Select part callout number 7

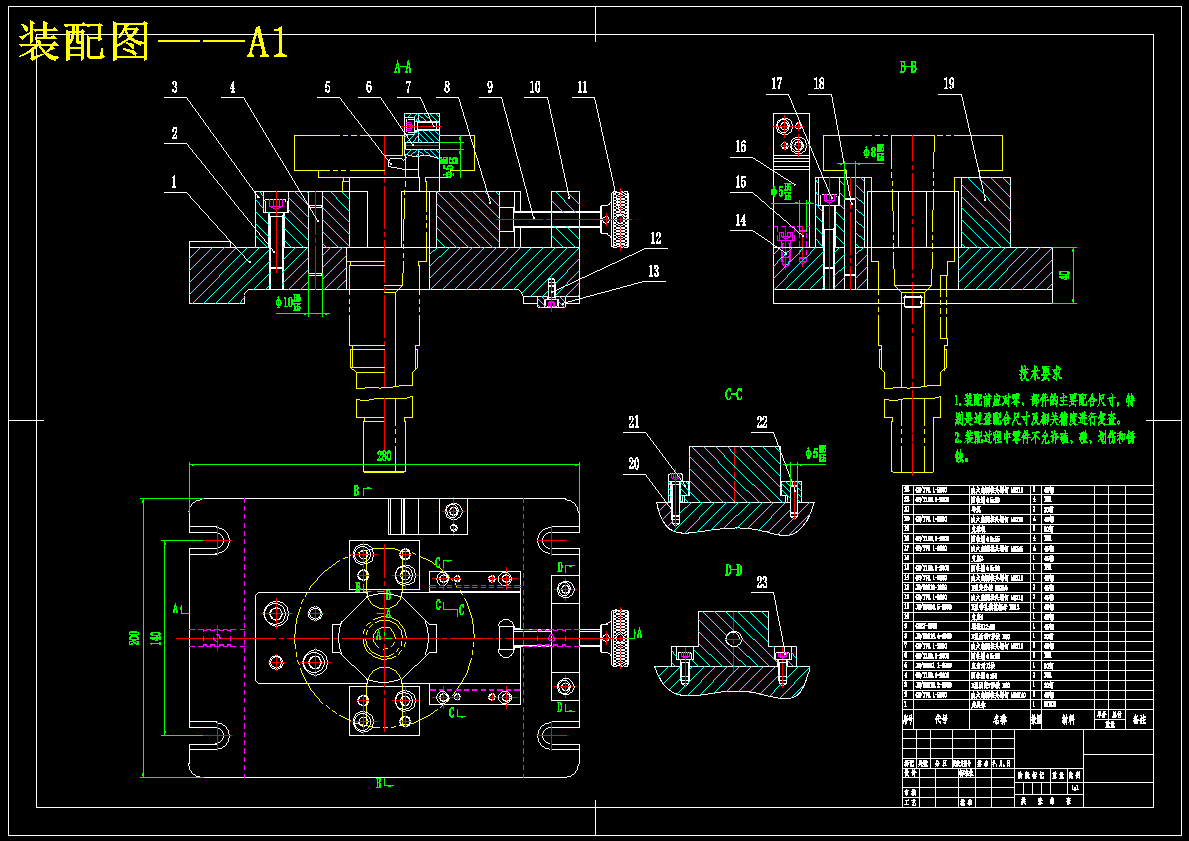pyautogui.click(x=408, y=87)
